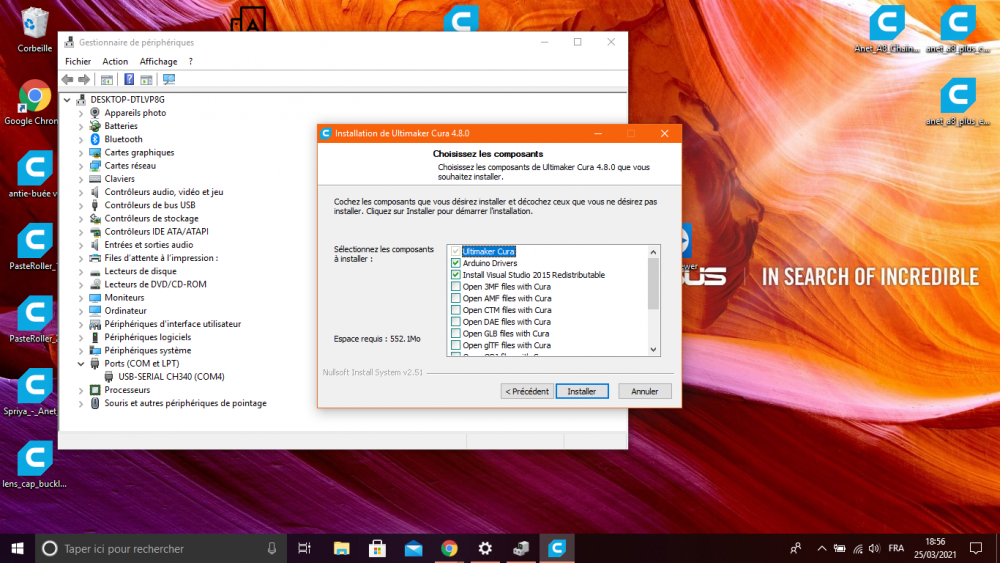
Task: Select the Anet_A8_Chain desktop file icon
Action: coord(887,29)
